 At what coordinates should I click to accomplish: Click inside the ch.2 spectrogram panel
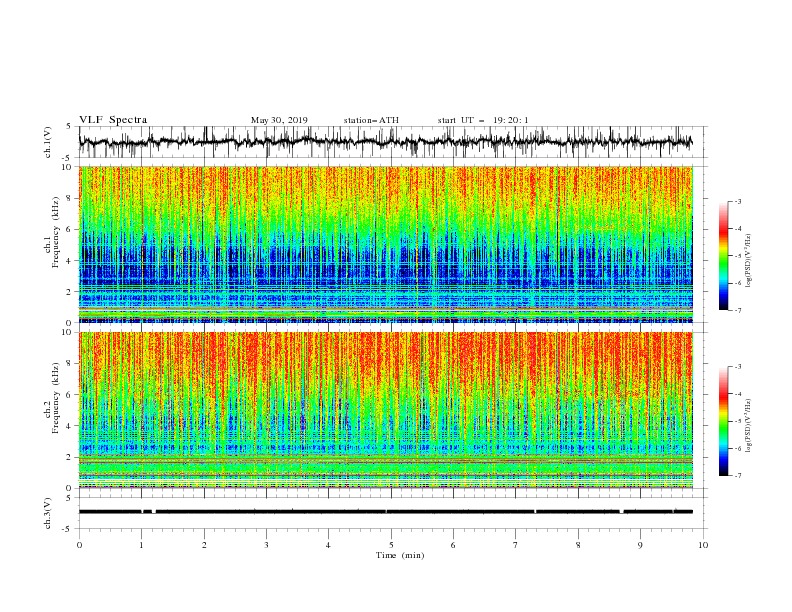[x=386, y=410]
